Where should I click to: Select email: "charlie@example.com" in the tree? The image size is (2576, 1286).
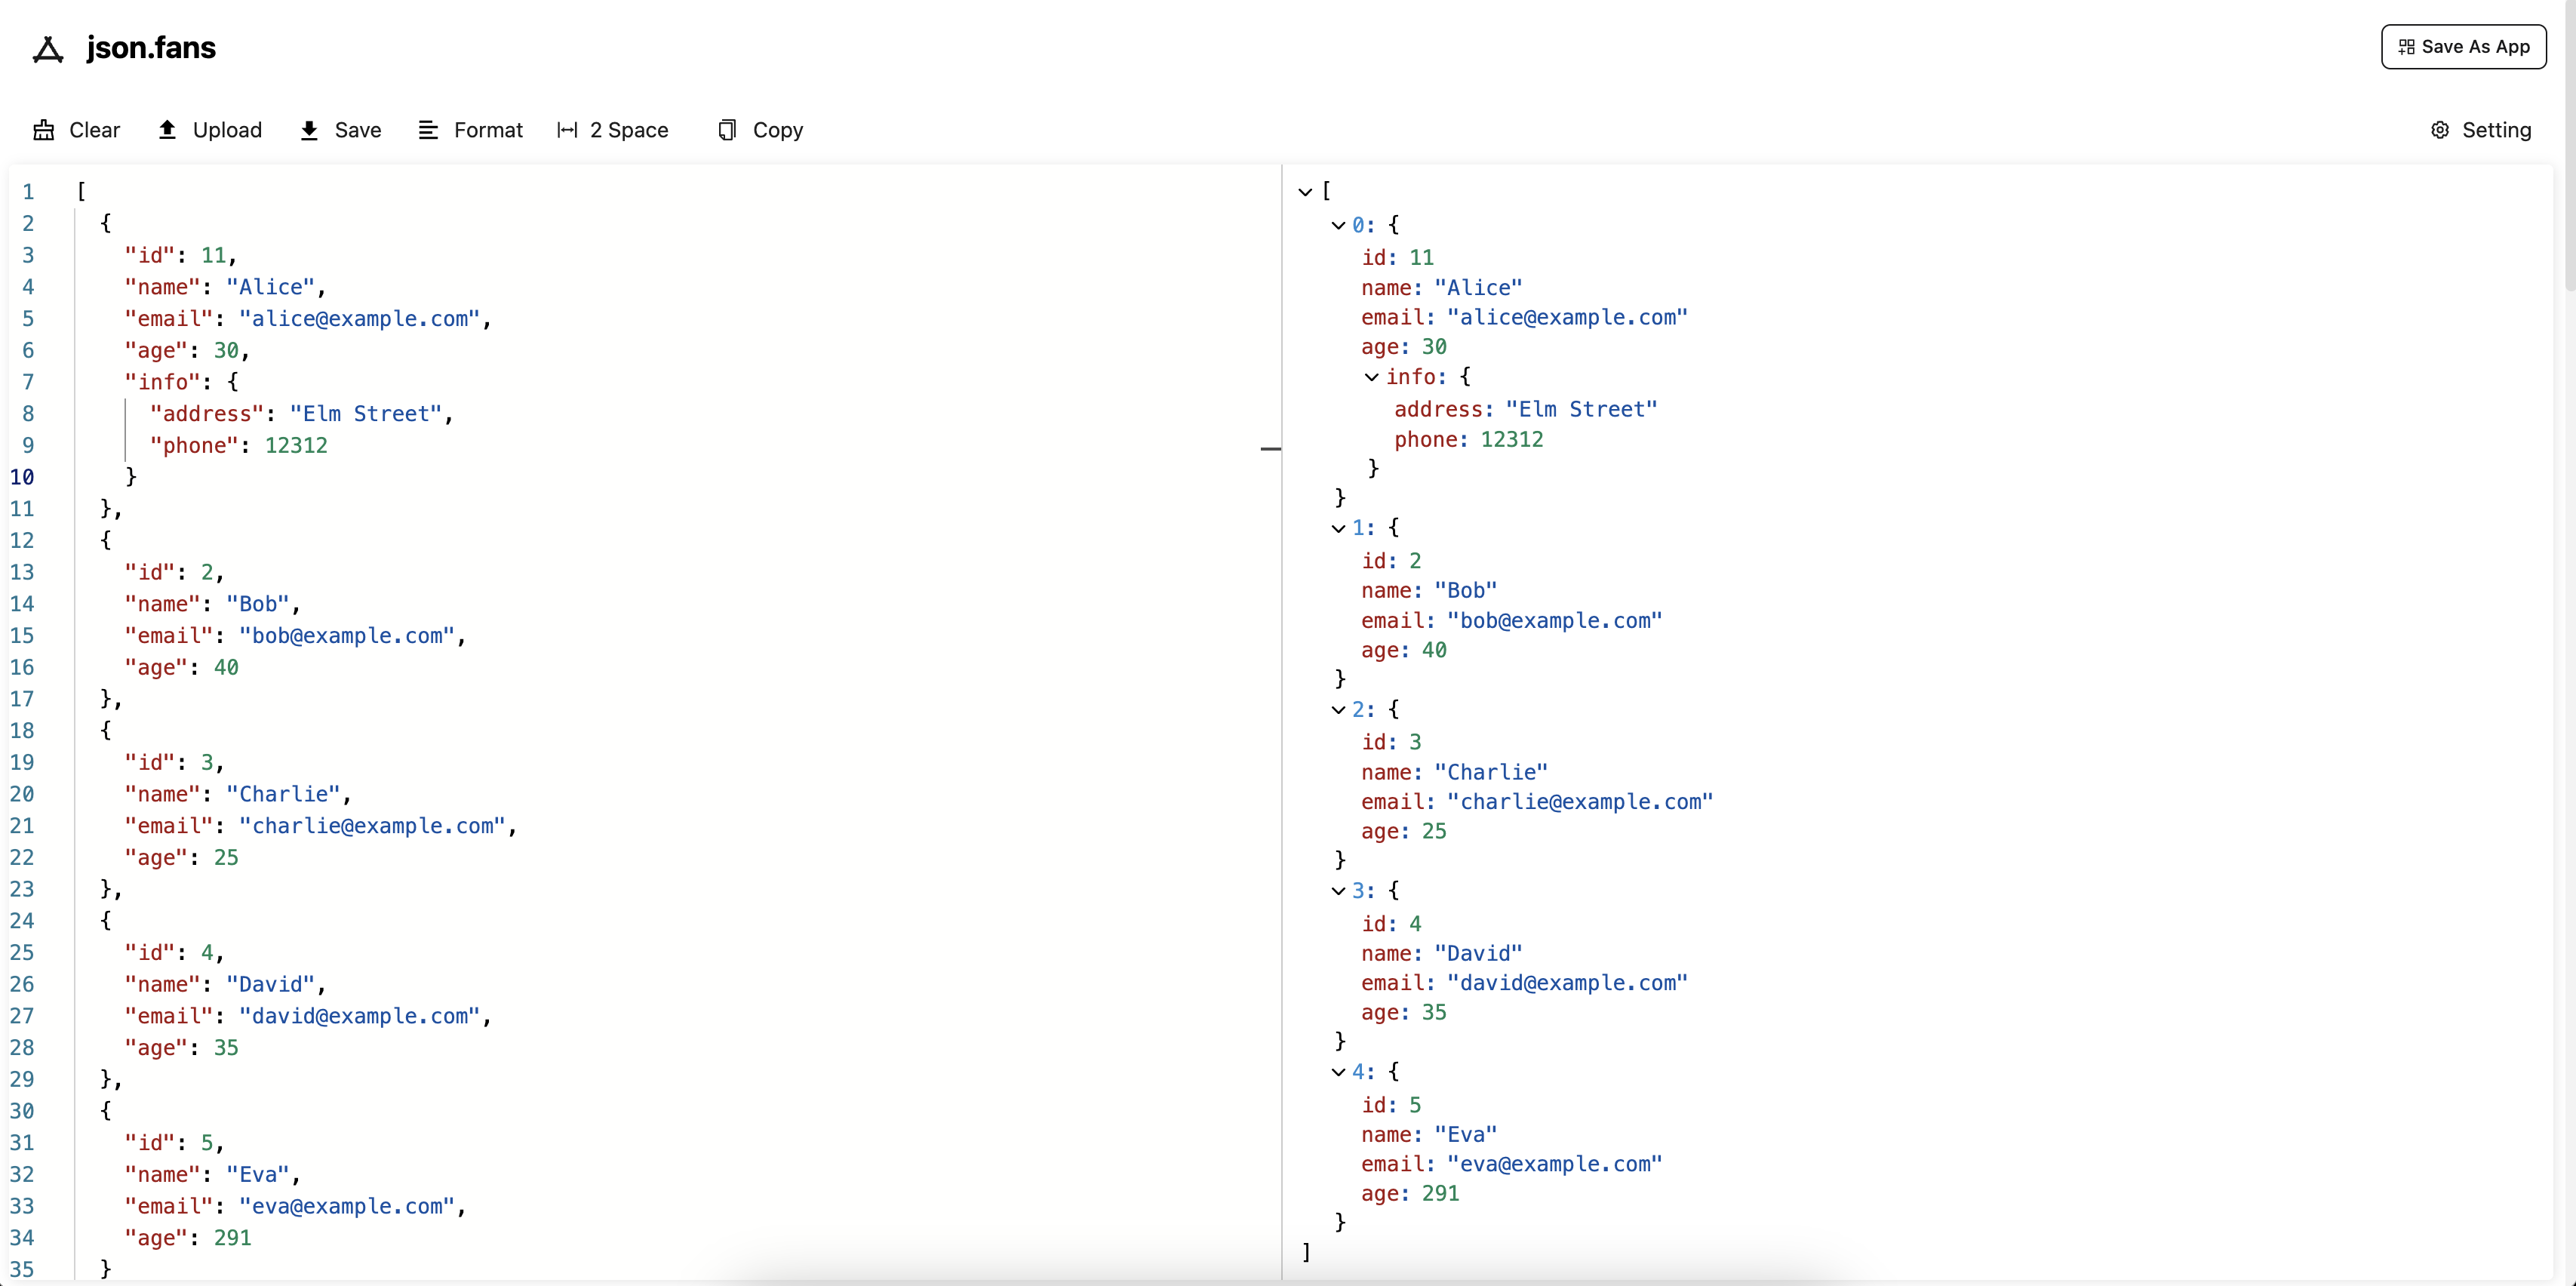click(x=1537, y=802)
